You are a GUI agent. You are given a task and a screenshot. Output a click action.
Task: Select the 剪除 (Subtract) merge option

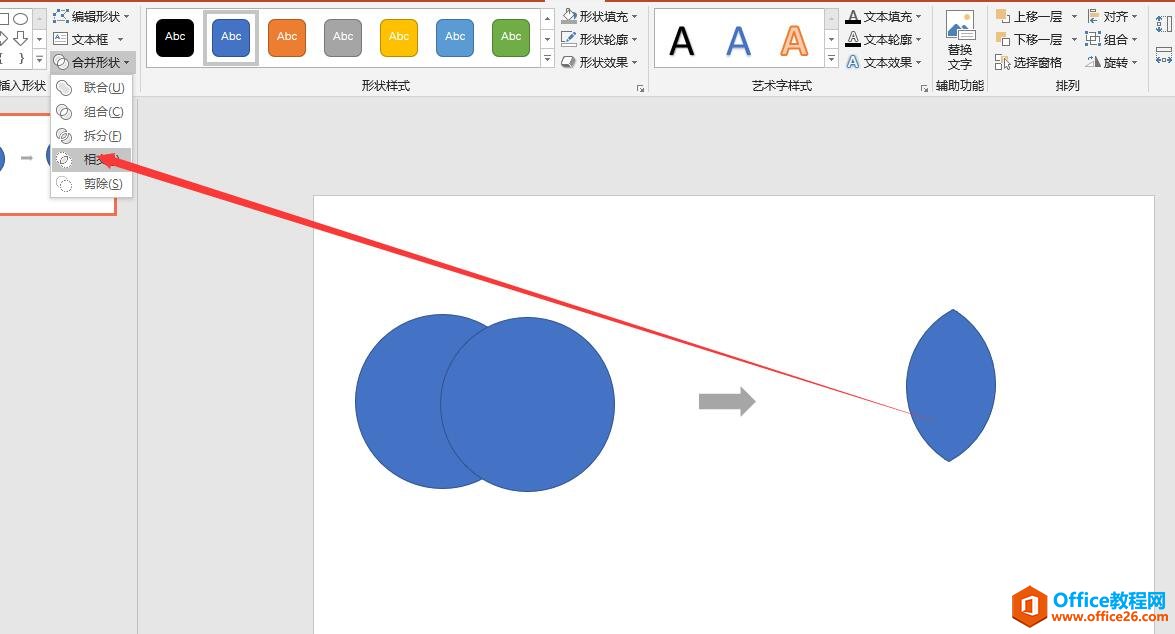[x=99, y=183]
